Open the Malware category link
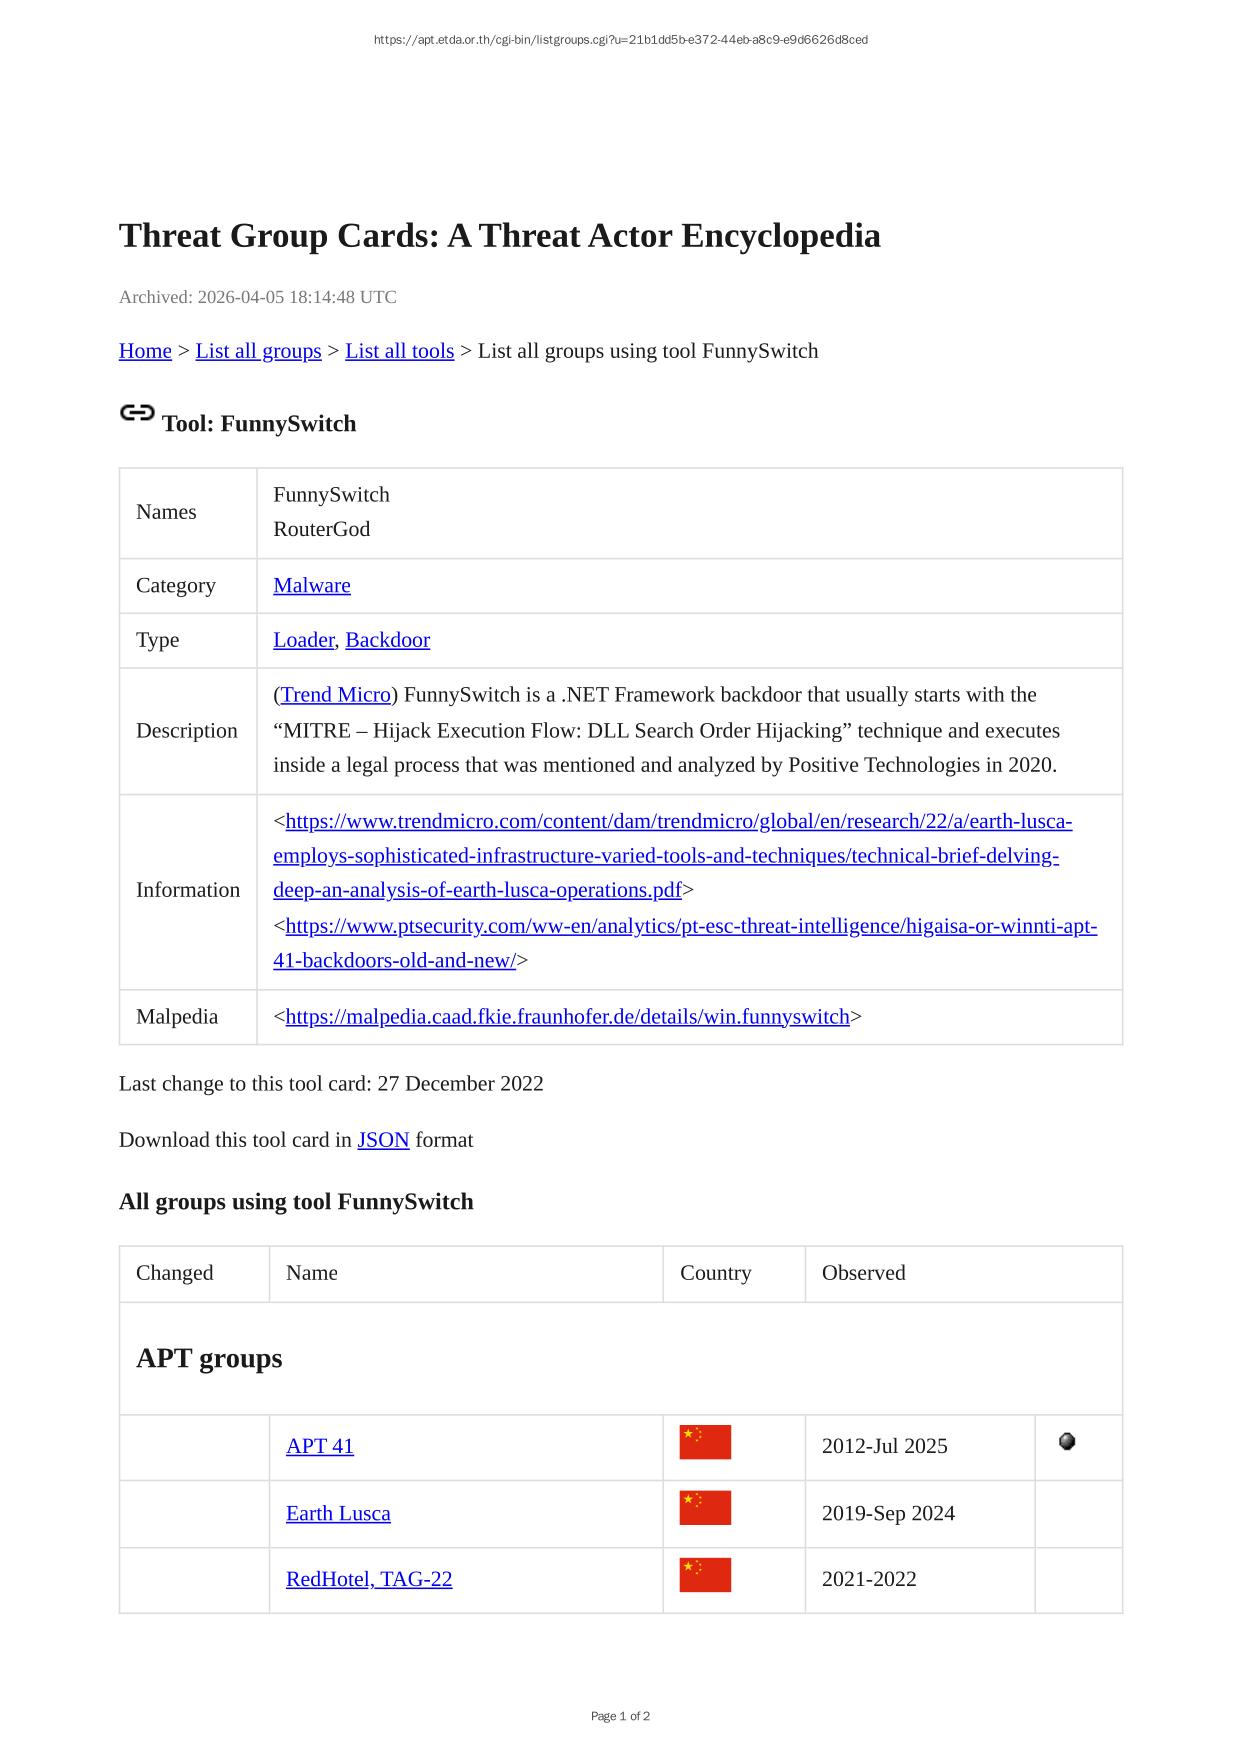This screenshot has width=1242, height=1756. 312,585
